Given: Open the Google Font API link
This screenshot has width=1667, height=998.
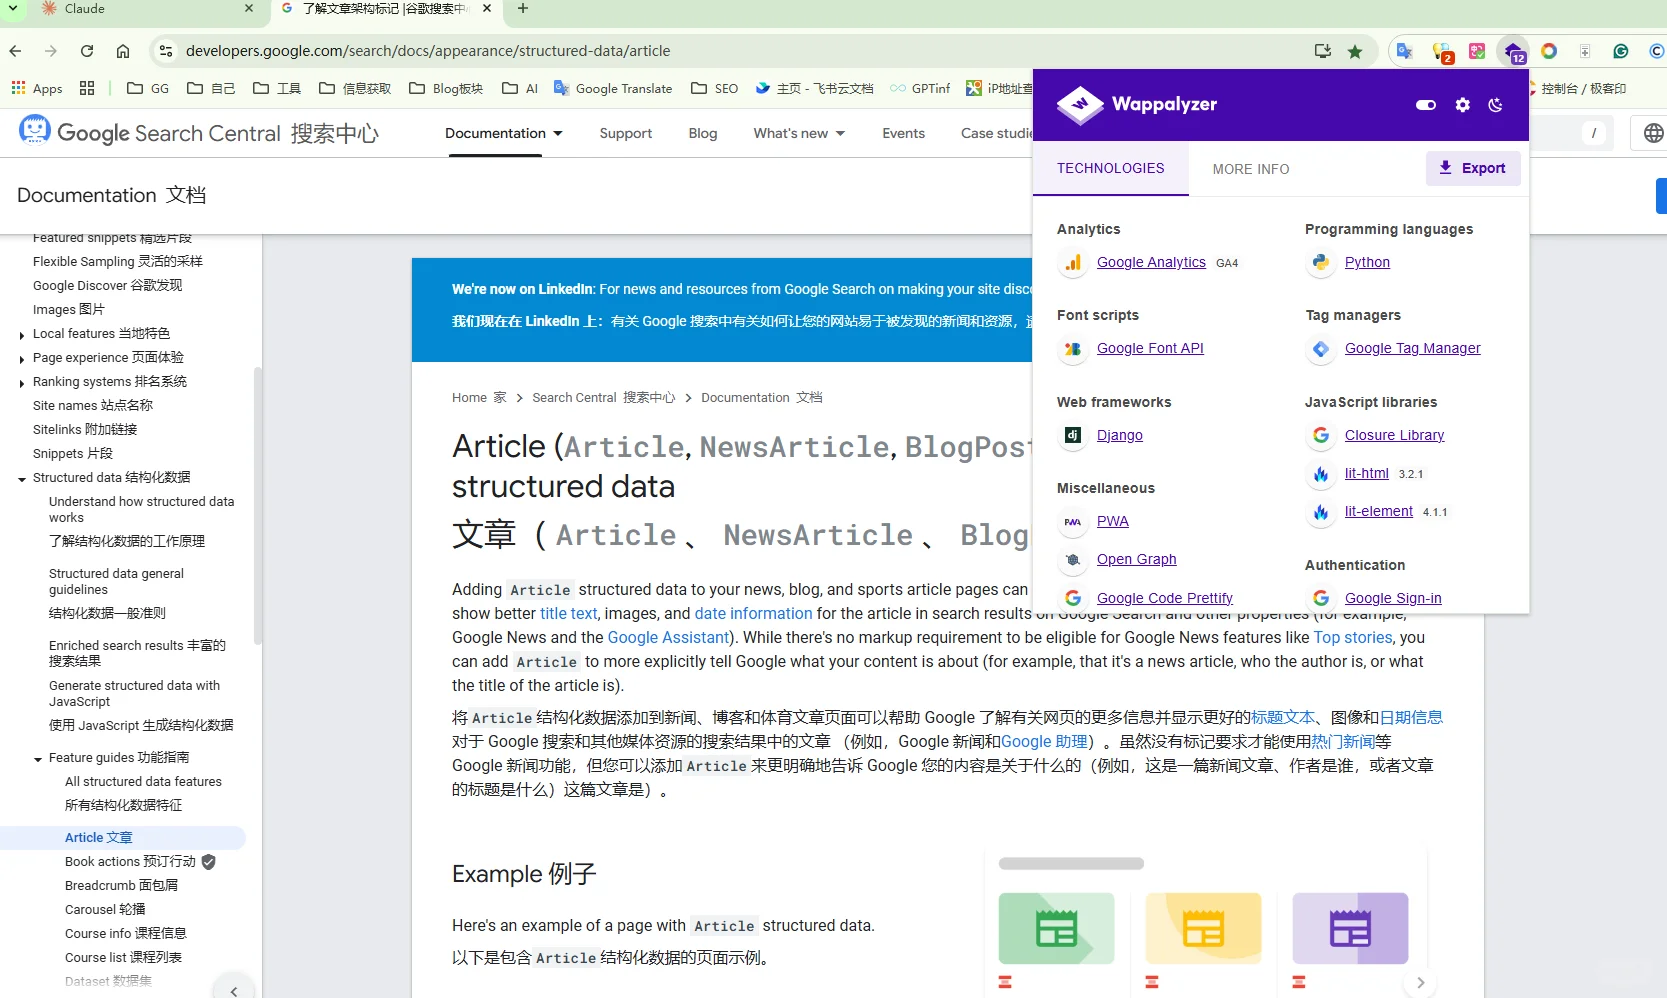Looking at the screenshot, I should (x=1150, y=348).
